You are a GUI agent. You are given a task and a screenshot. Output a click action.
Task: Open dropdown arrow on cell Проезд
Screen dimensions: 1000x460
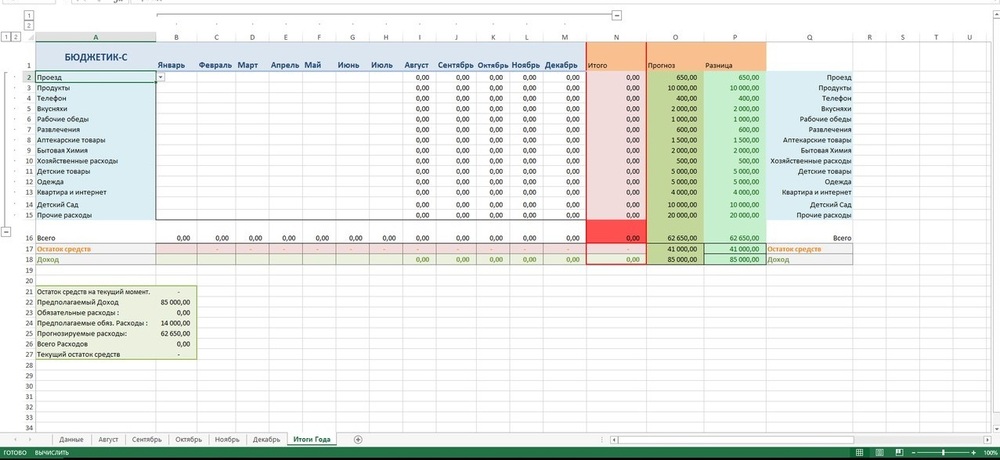click(160, 77)
